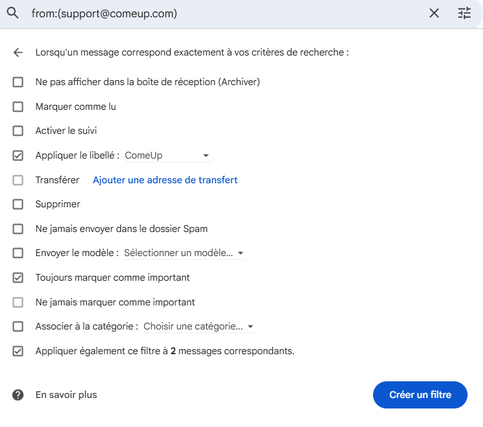Check the Archiver checkbox
Image resolution: width=483 pixels, height=427 pixels.
[18, 82]
